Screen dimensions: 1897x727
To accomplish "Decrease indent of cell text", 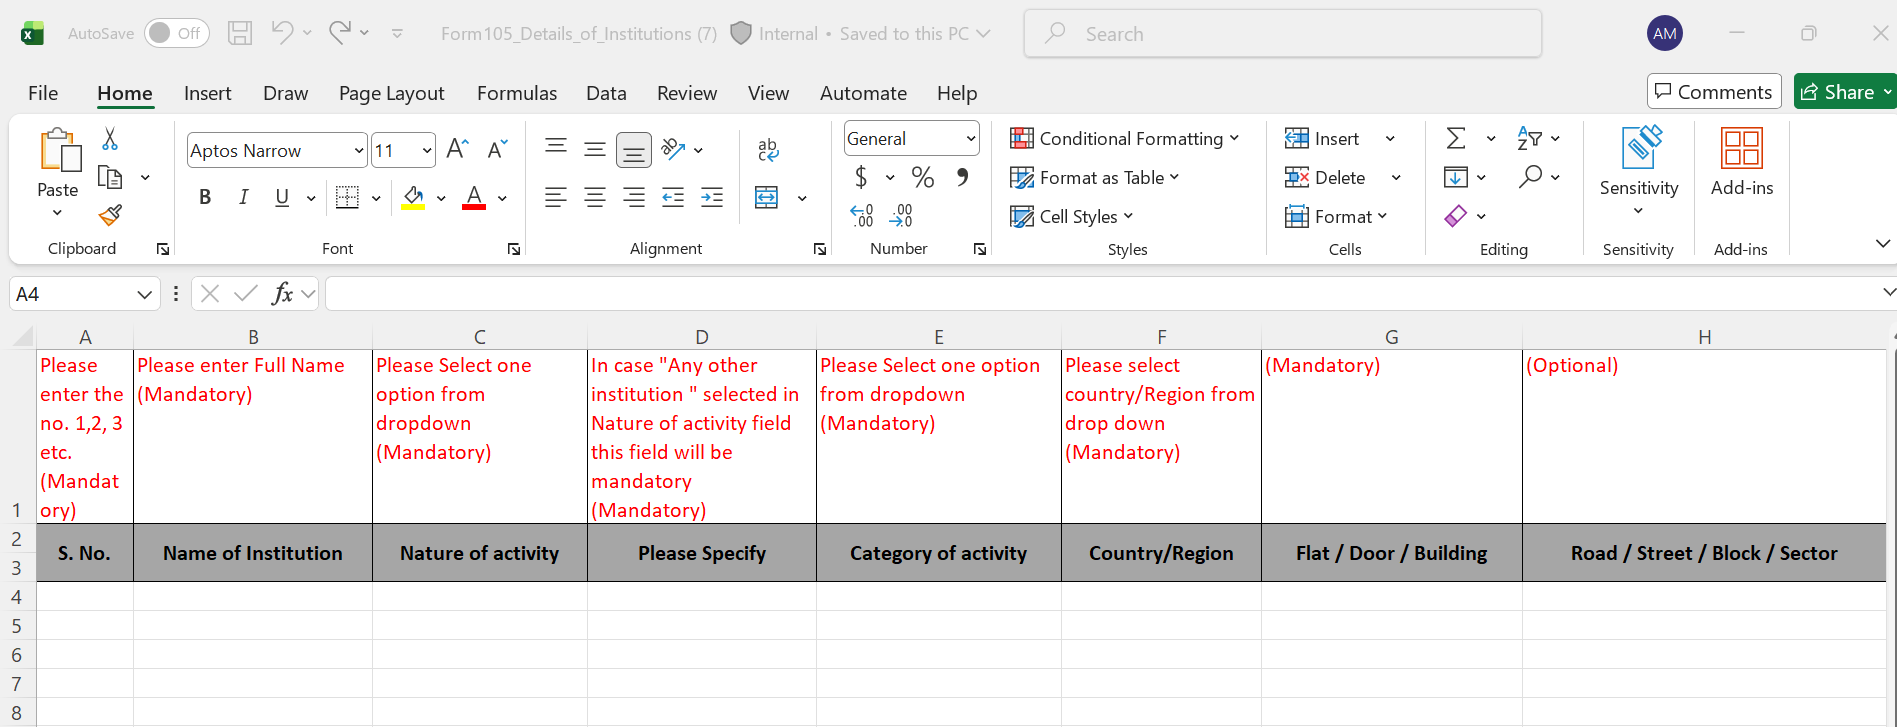I will 673,197.
